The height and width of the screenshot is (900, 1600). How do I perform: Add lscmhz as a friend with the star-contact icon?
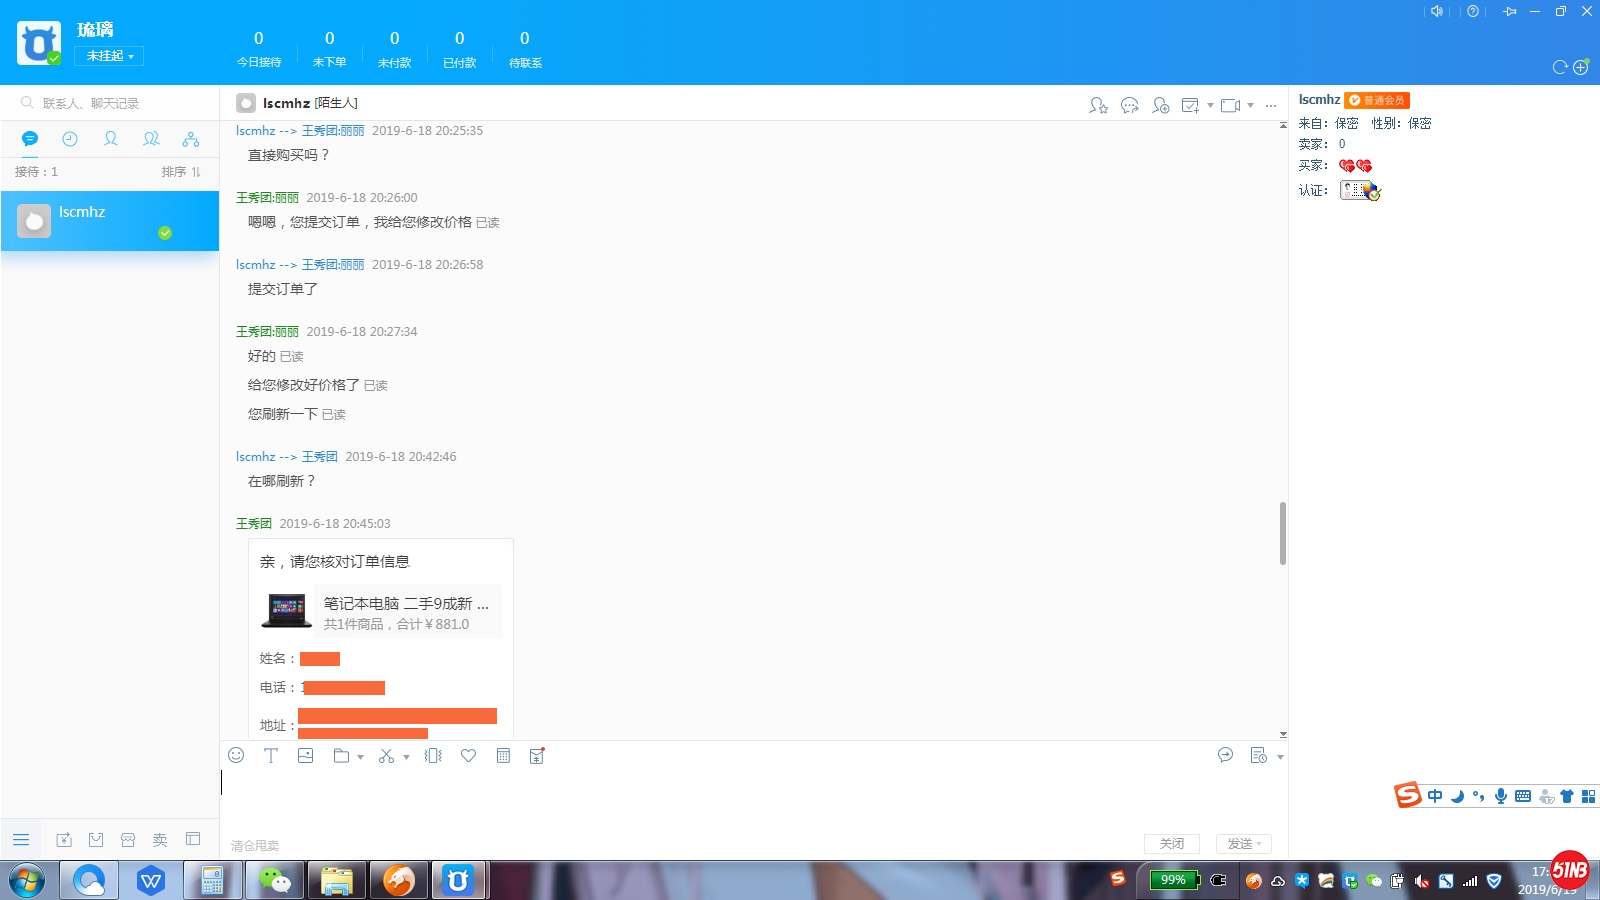[x=1098, y=105]
